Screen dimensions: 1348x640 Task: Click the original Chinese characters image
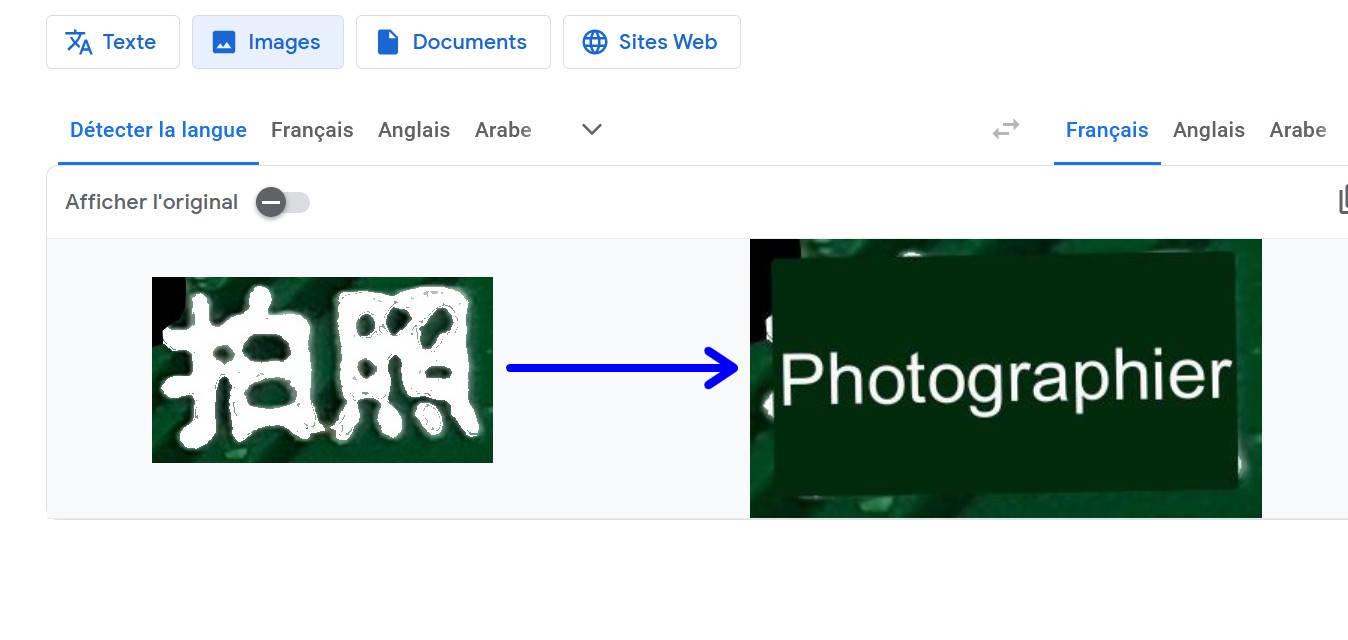322,370
